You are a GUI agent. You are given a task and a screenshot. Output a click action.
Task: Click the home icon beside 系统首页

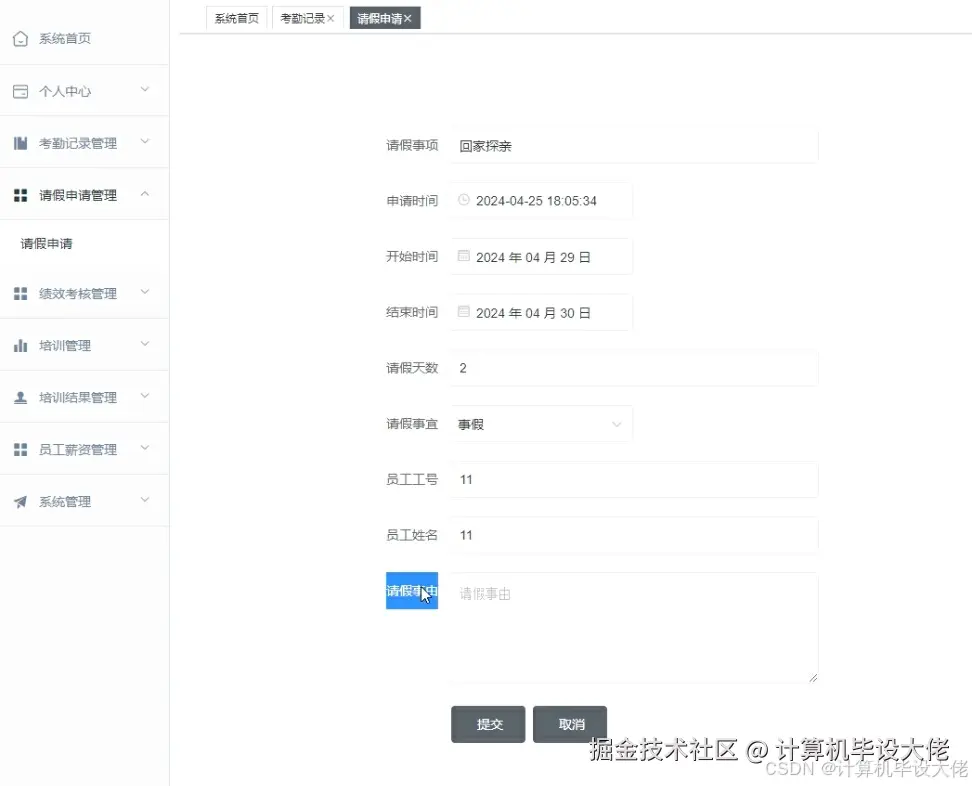[x=22, y=40]
